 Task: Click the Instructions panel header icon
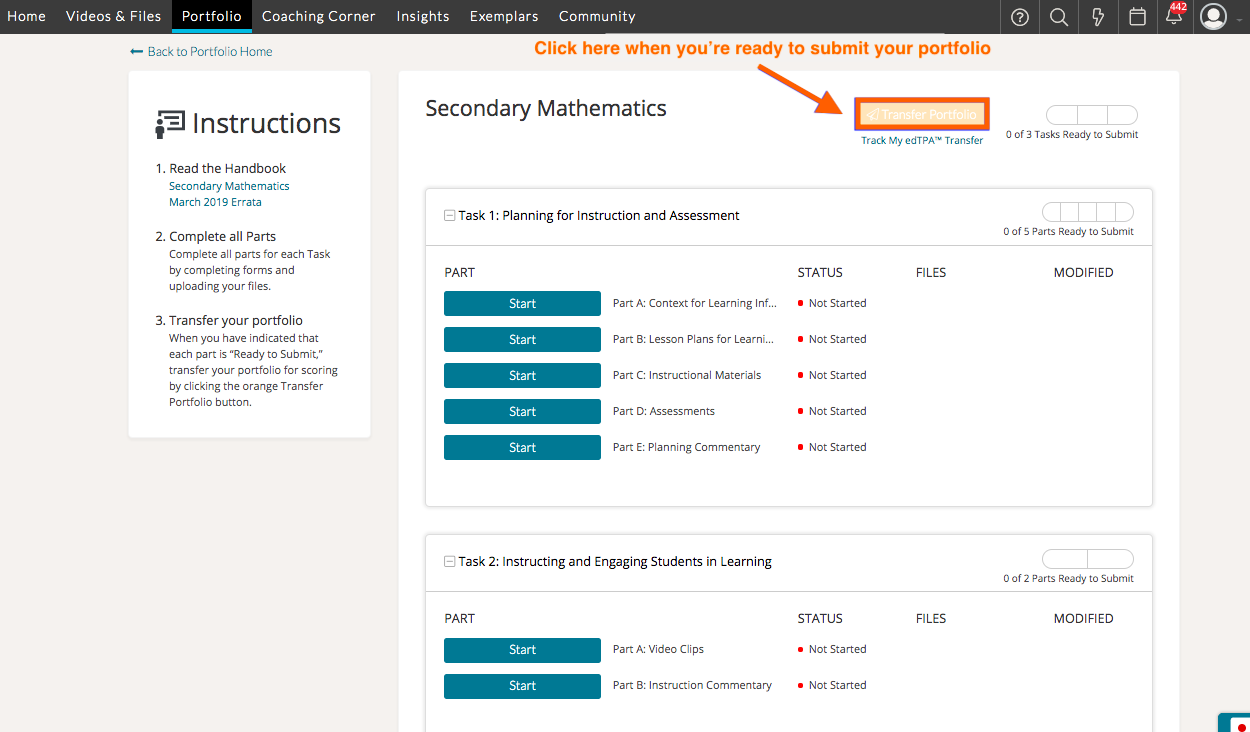(x=169, y=124)
